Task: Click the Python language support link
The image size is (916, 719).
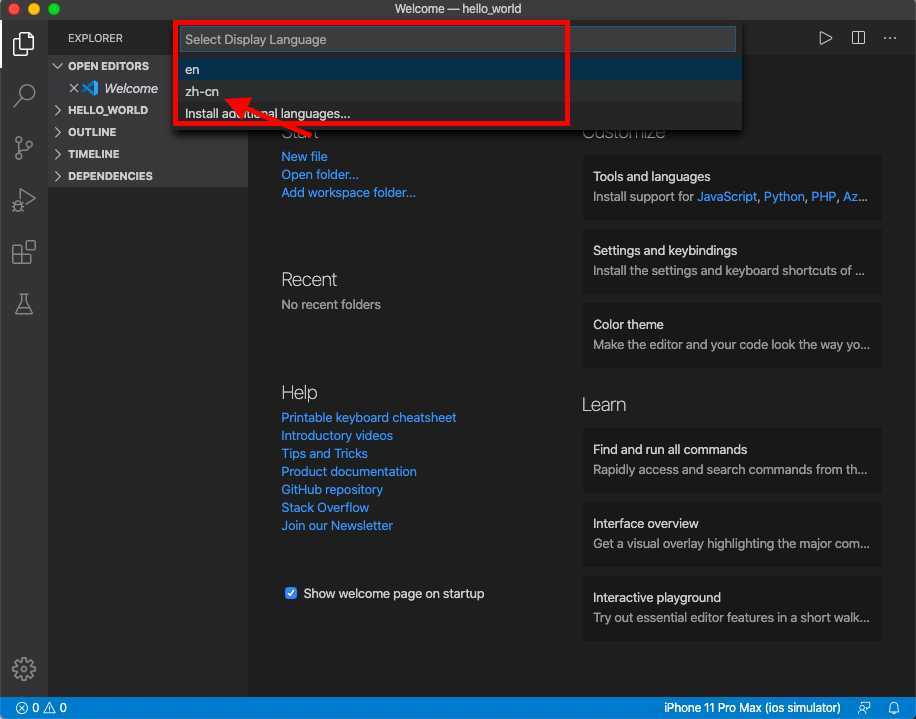Action: [784, 197]
